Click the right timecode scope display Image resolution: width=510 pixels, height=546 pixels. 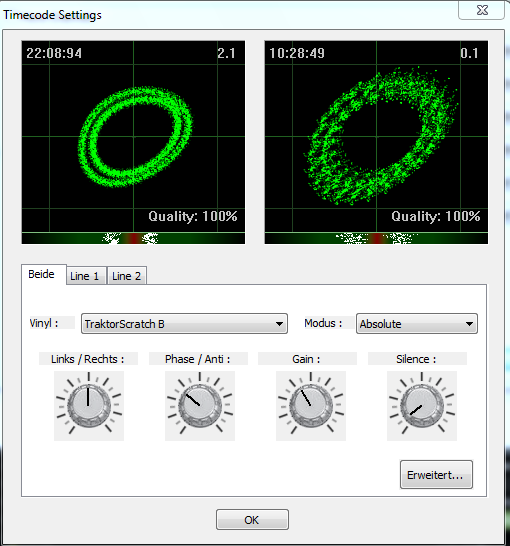click(376, 136)
